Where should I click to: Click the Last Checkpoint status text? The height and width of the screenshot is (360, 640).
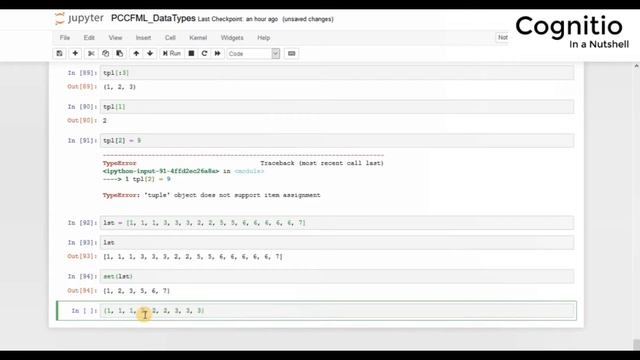coord(238,19)
